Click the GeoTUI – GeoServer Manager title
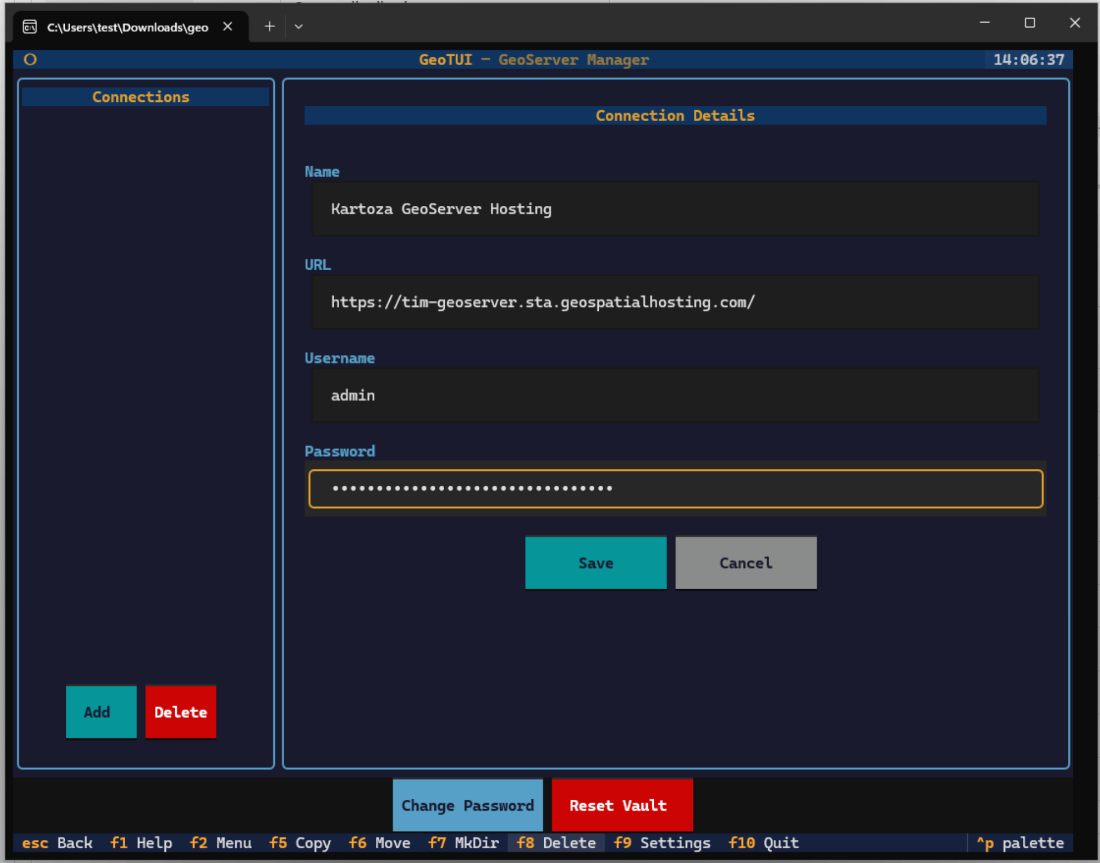 click(x=534, y=60)
